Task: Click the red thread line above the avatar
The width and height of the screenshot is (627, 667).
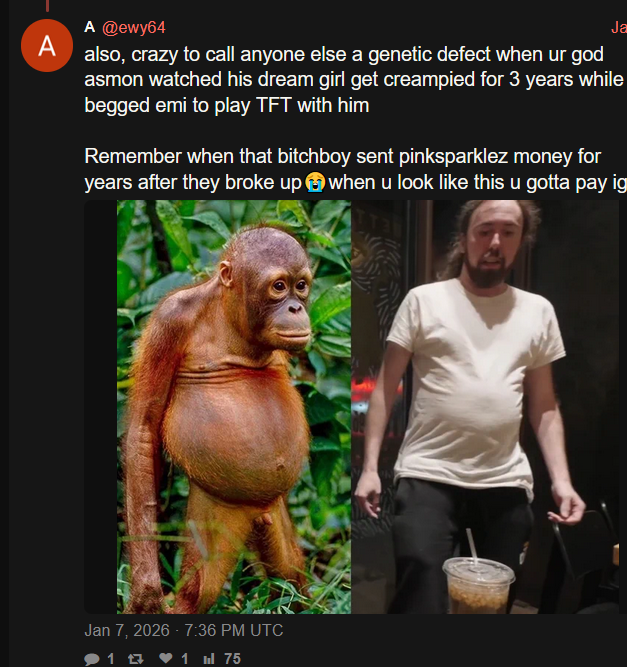Action: [x=47, y=6]
